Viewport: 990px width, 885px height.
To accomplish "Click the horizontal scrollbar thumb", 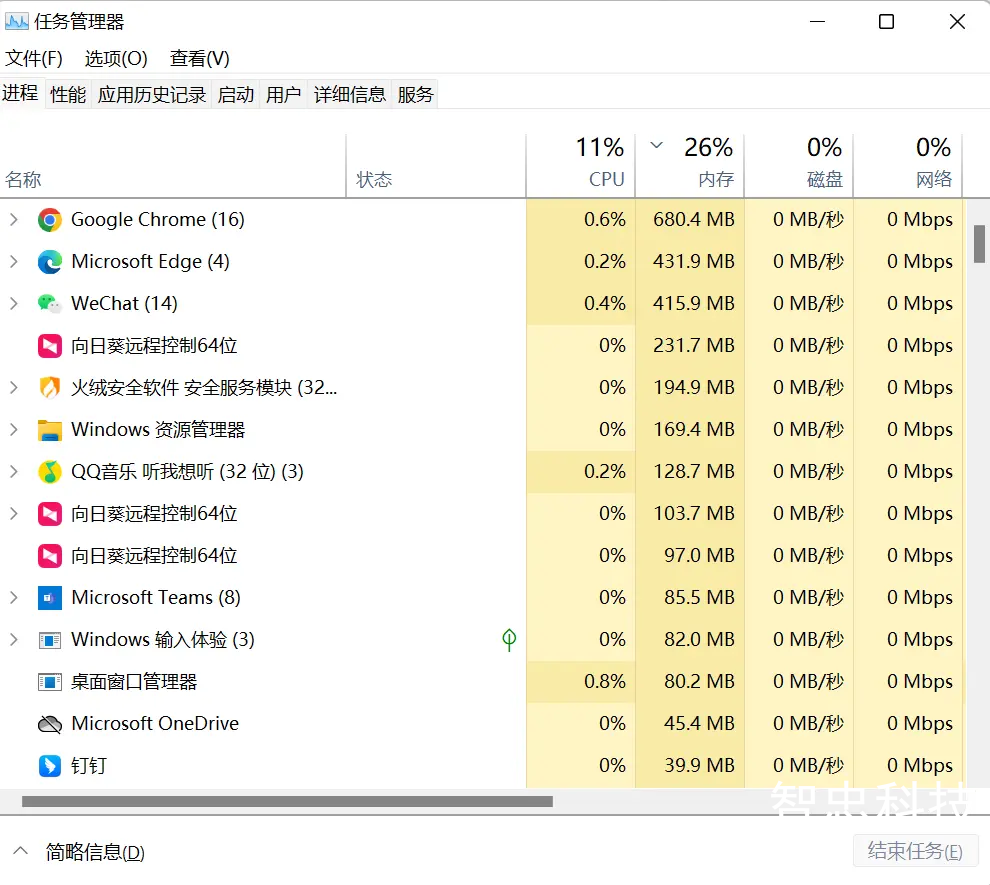I will point(287,802).
